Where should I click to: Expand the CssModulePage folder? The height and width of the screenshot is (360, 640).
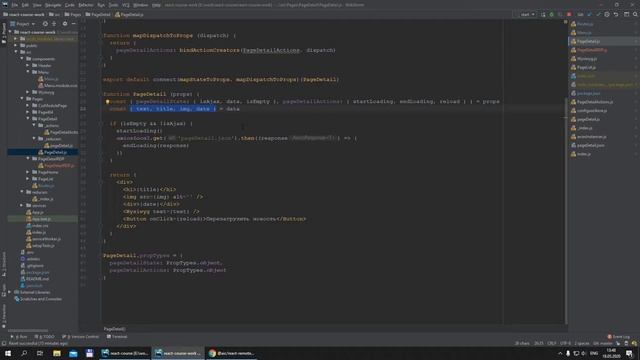point(28,105)
